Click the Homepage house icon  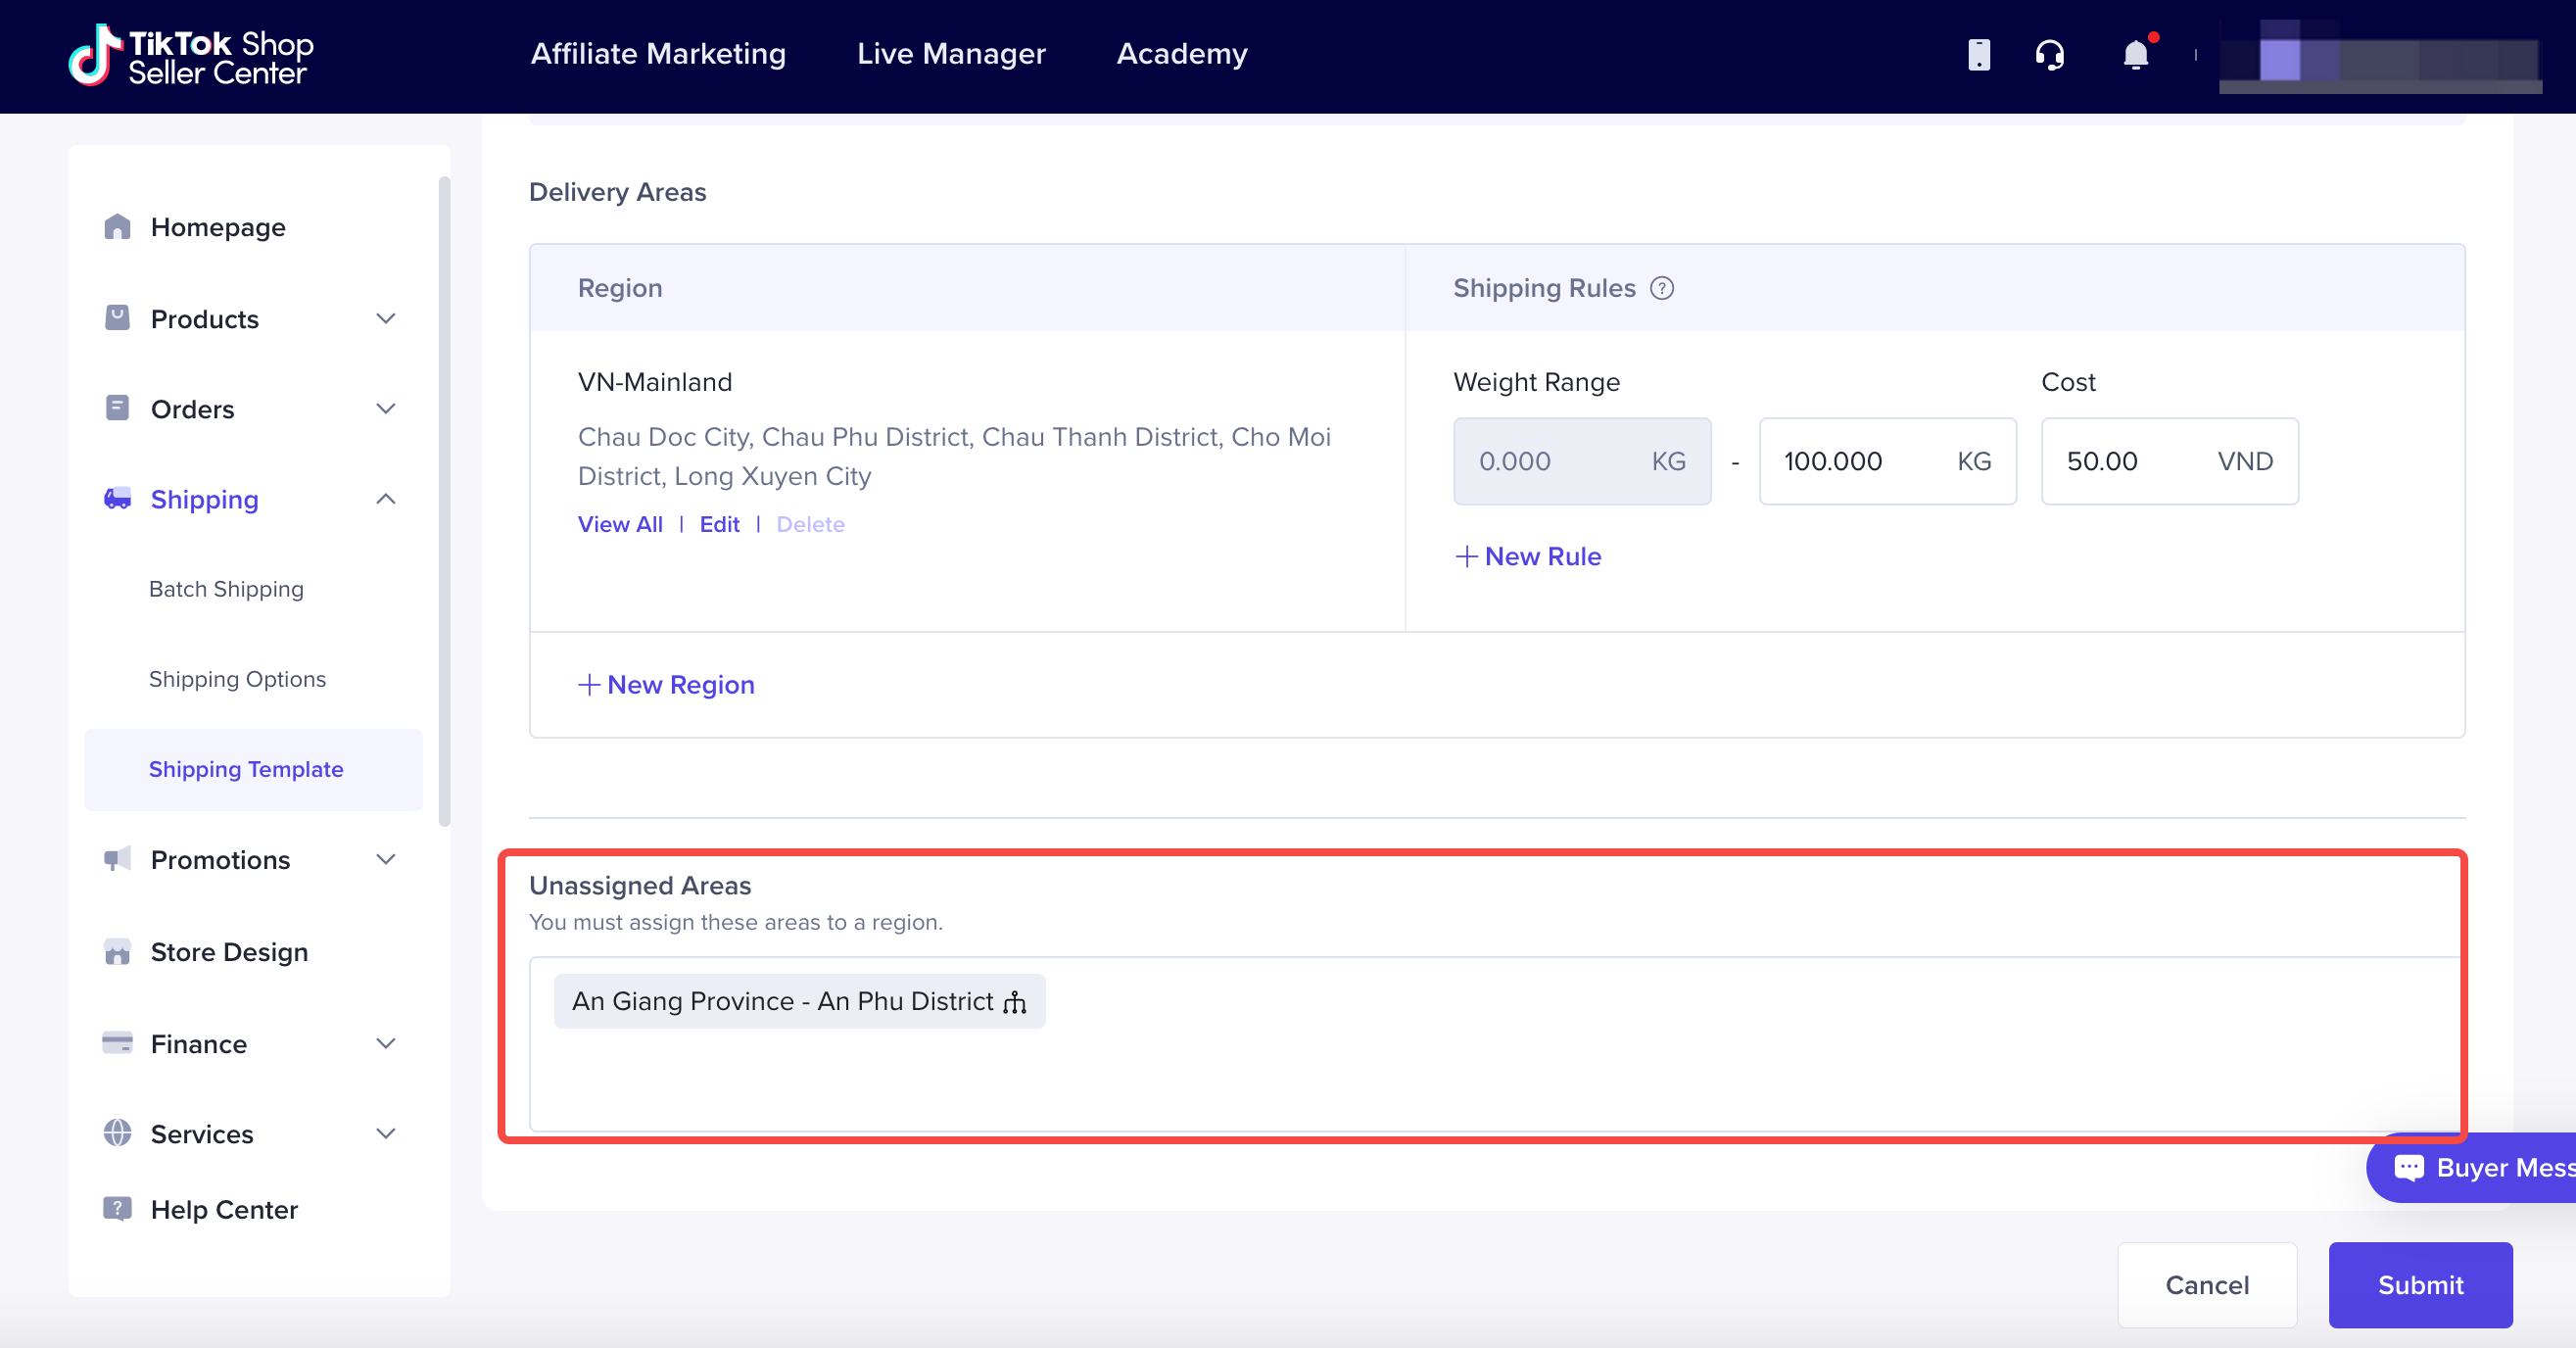[x=117, y=227]
